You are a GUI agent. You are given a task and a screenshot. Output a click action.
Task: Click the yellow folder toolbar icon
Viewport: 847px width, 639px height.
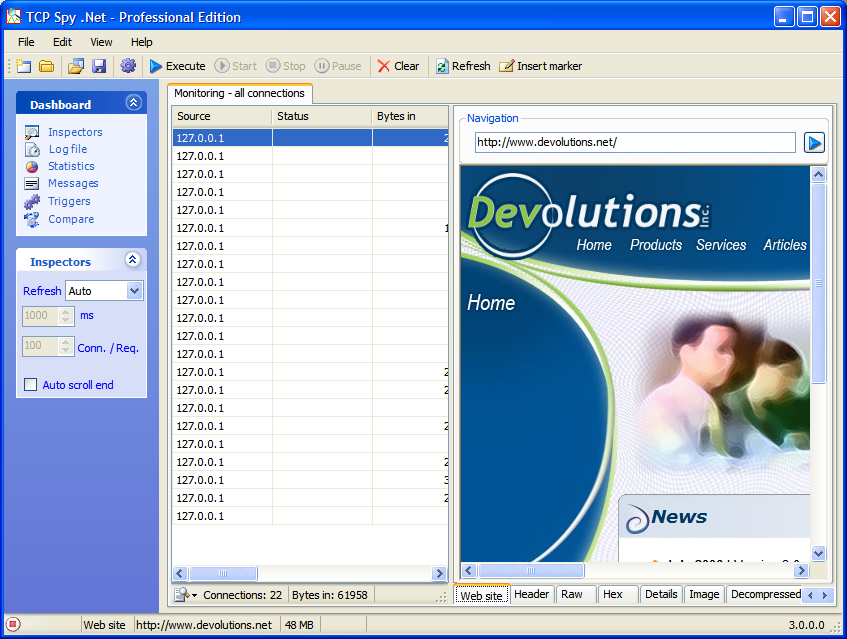click(47, 66)
